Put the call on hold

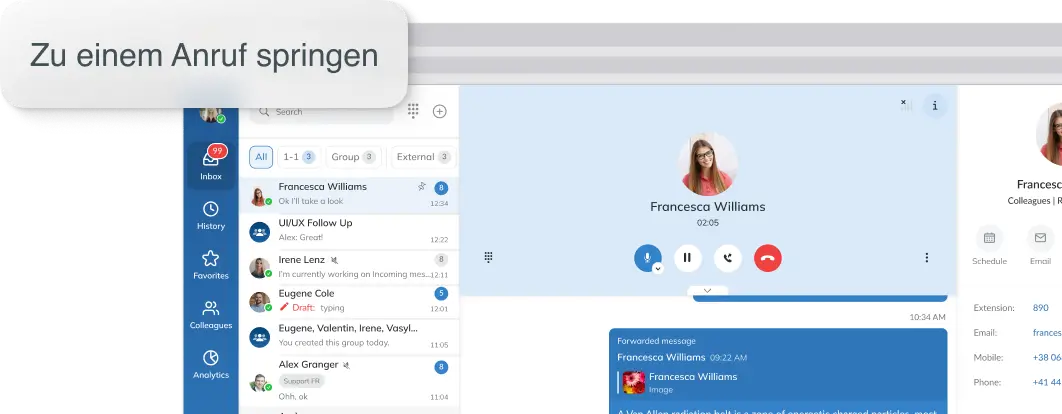coord(687,258)
